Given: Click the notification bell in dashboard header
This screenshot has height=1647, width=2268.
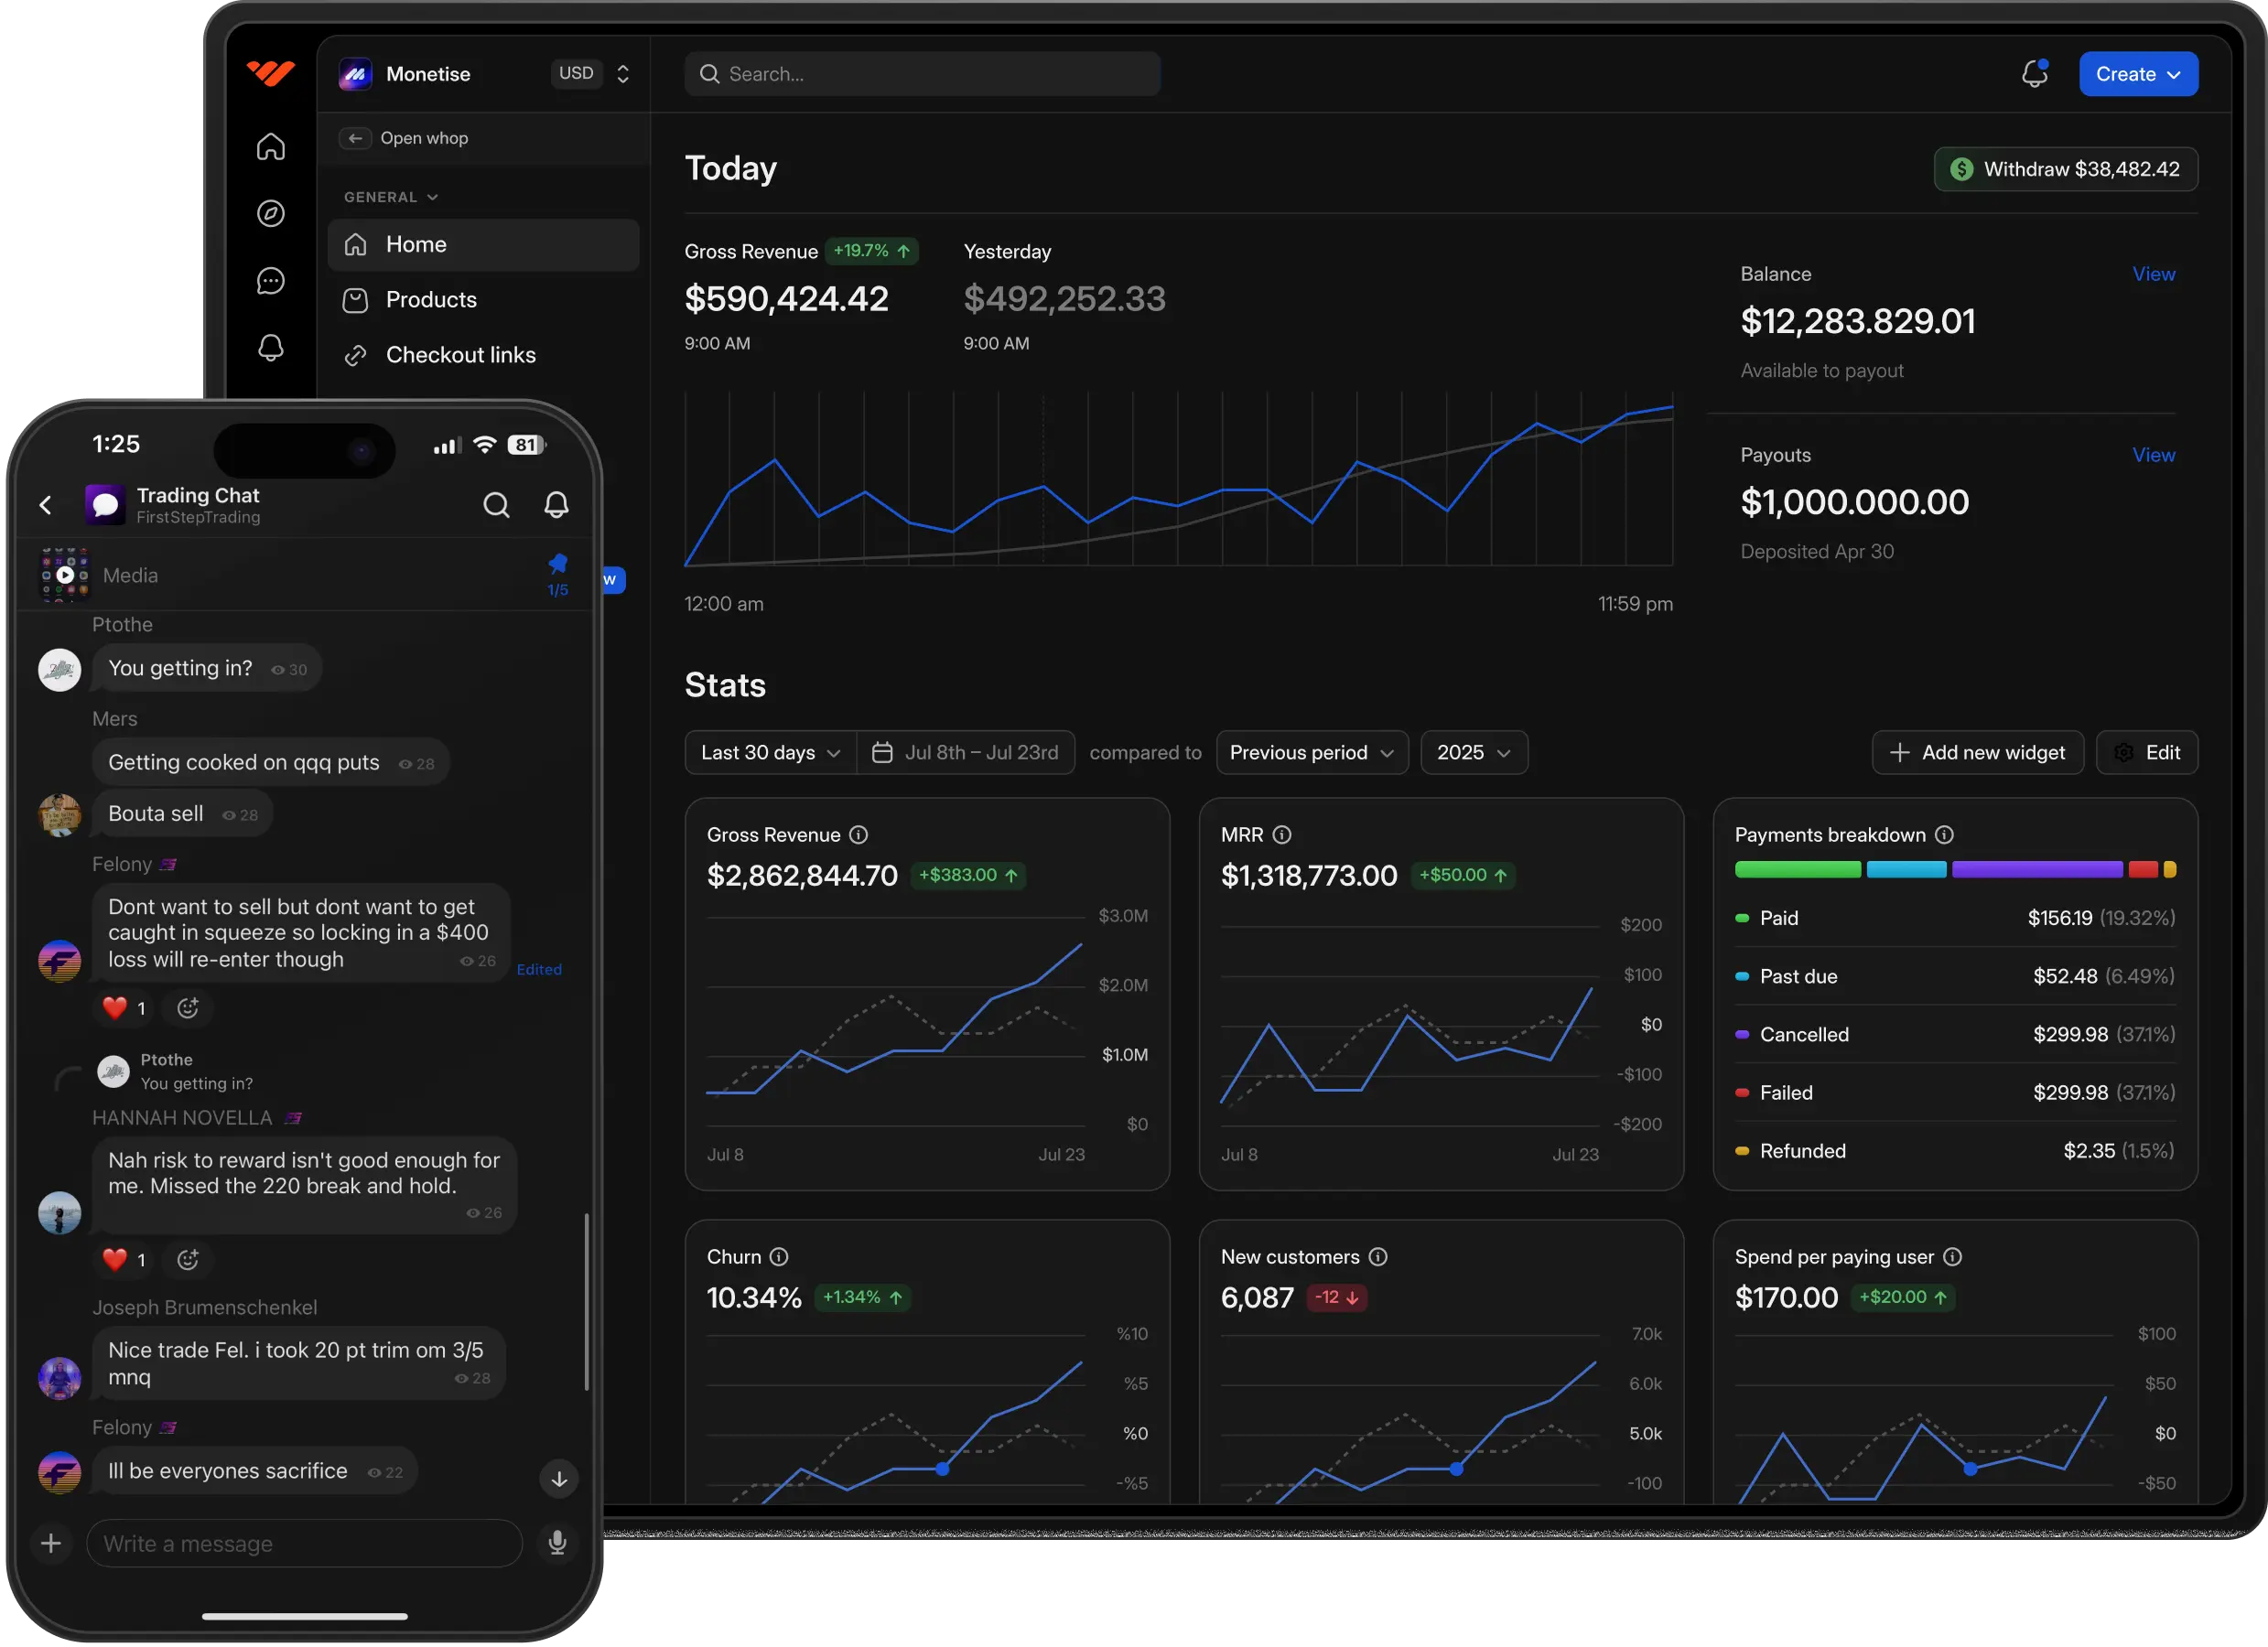Looking at the screenshot, I should click(2033, 74).
